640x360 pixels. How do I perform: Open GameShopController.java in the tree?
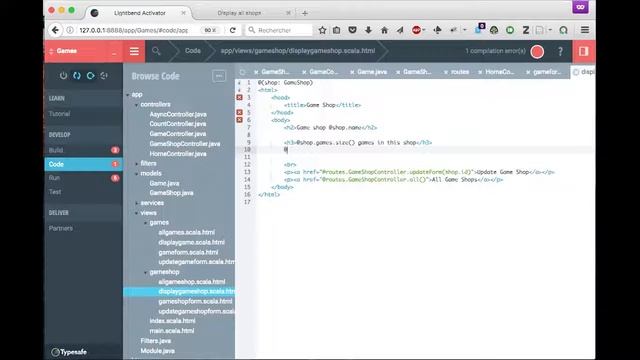pos(184,144)
